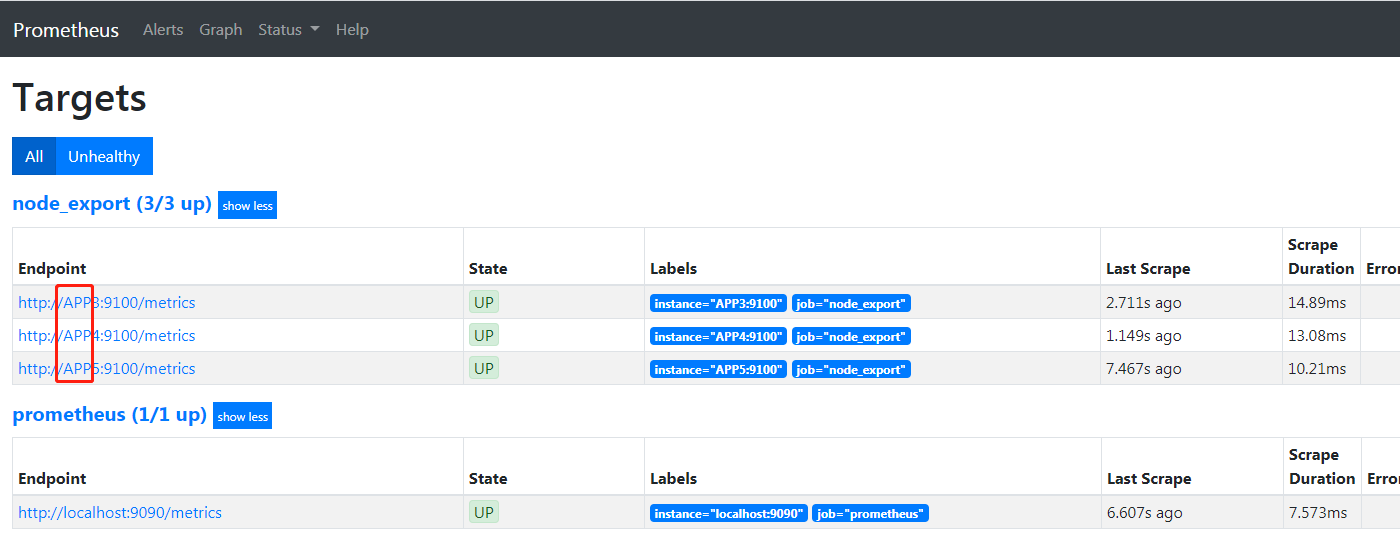This screenshot has height=542, width=1400.
Task: Open the APP3:9100/metrics endpoint link
Action: coord(107,302)
